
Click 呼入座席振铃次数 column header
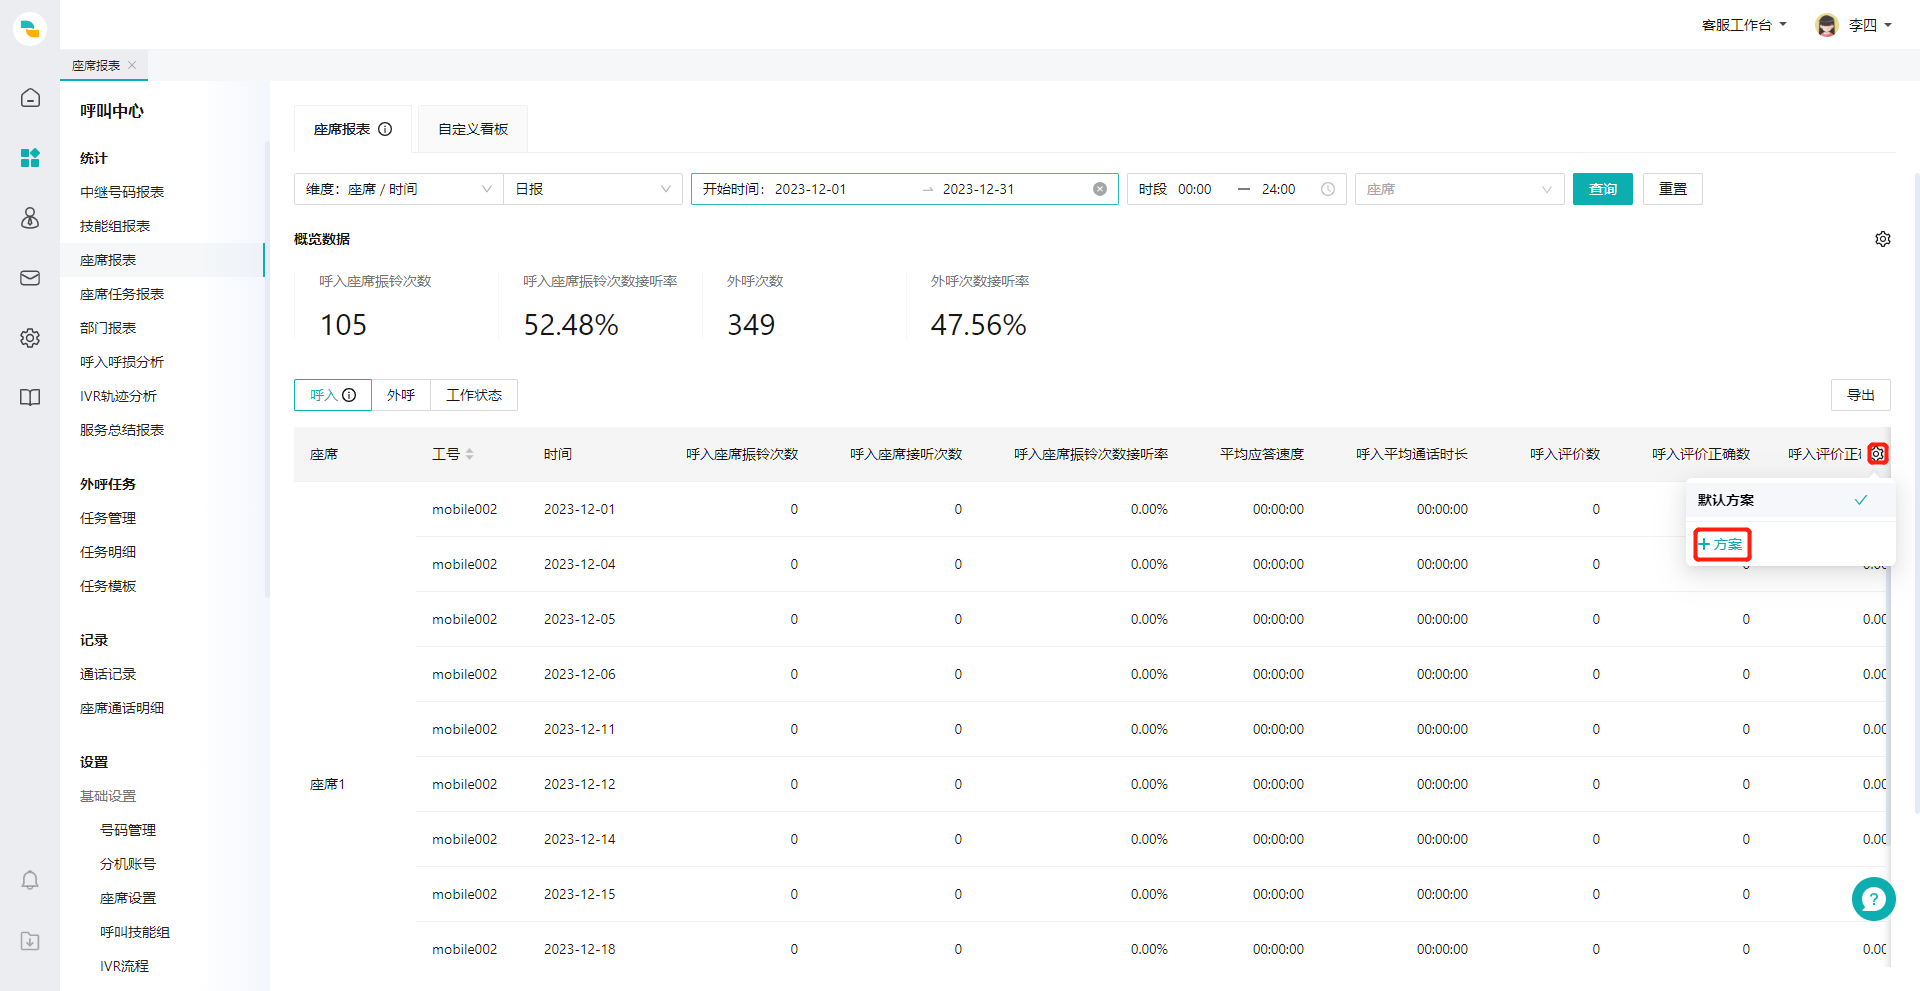tap(742, 454)
